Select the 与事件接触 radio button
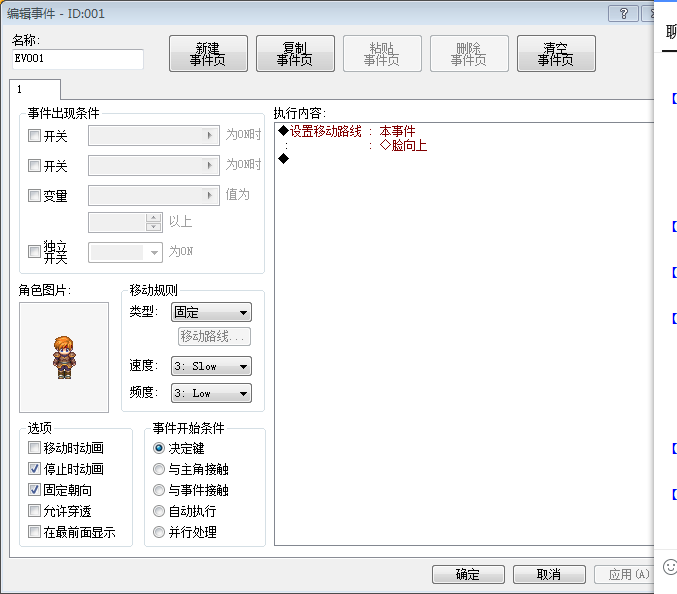Viewport: 677px width, 594px height. pos(159,490)
